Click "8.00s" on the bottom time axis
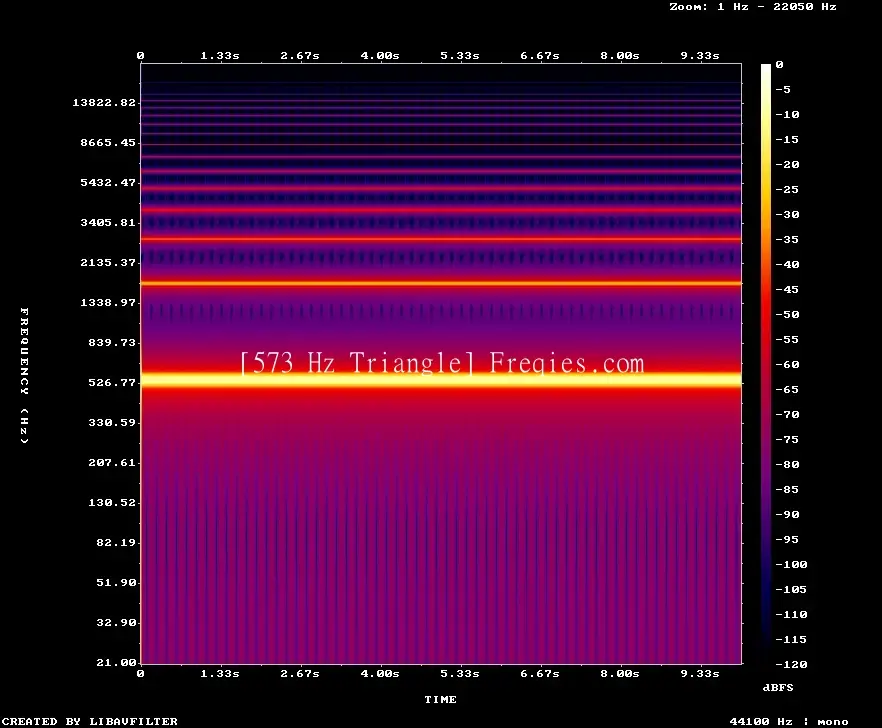This screenshot has width=882, height=728. tap(619, 673)
